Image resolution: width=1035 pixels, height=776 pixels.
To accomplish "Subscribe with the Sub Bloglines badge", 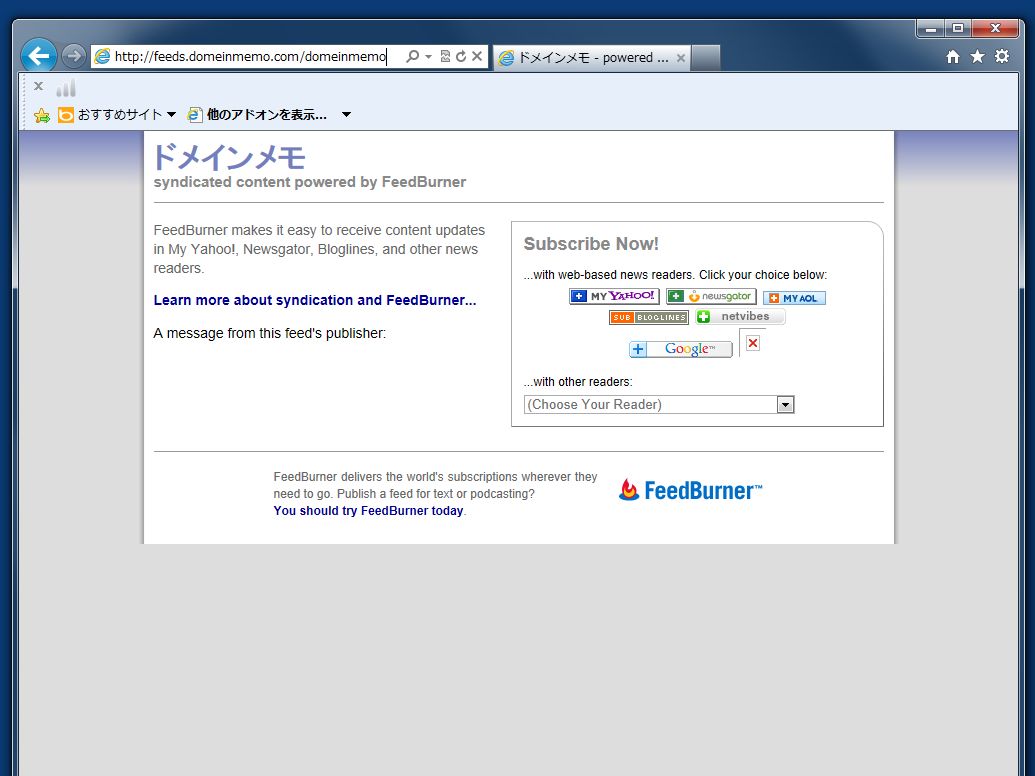I will 649,317.
